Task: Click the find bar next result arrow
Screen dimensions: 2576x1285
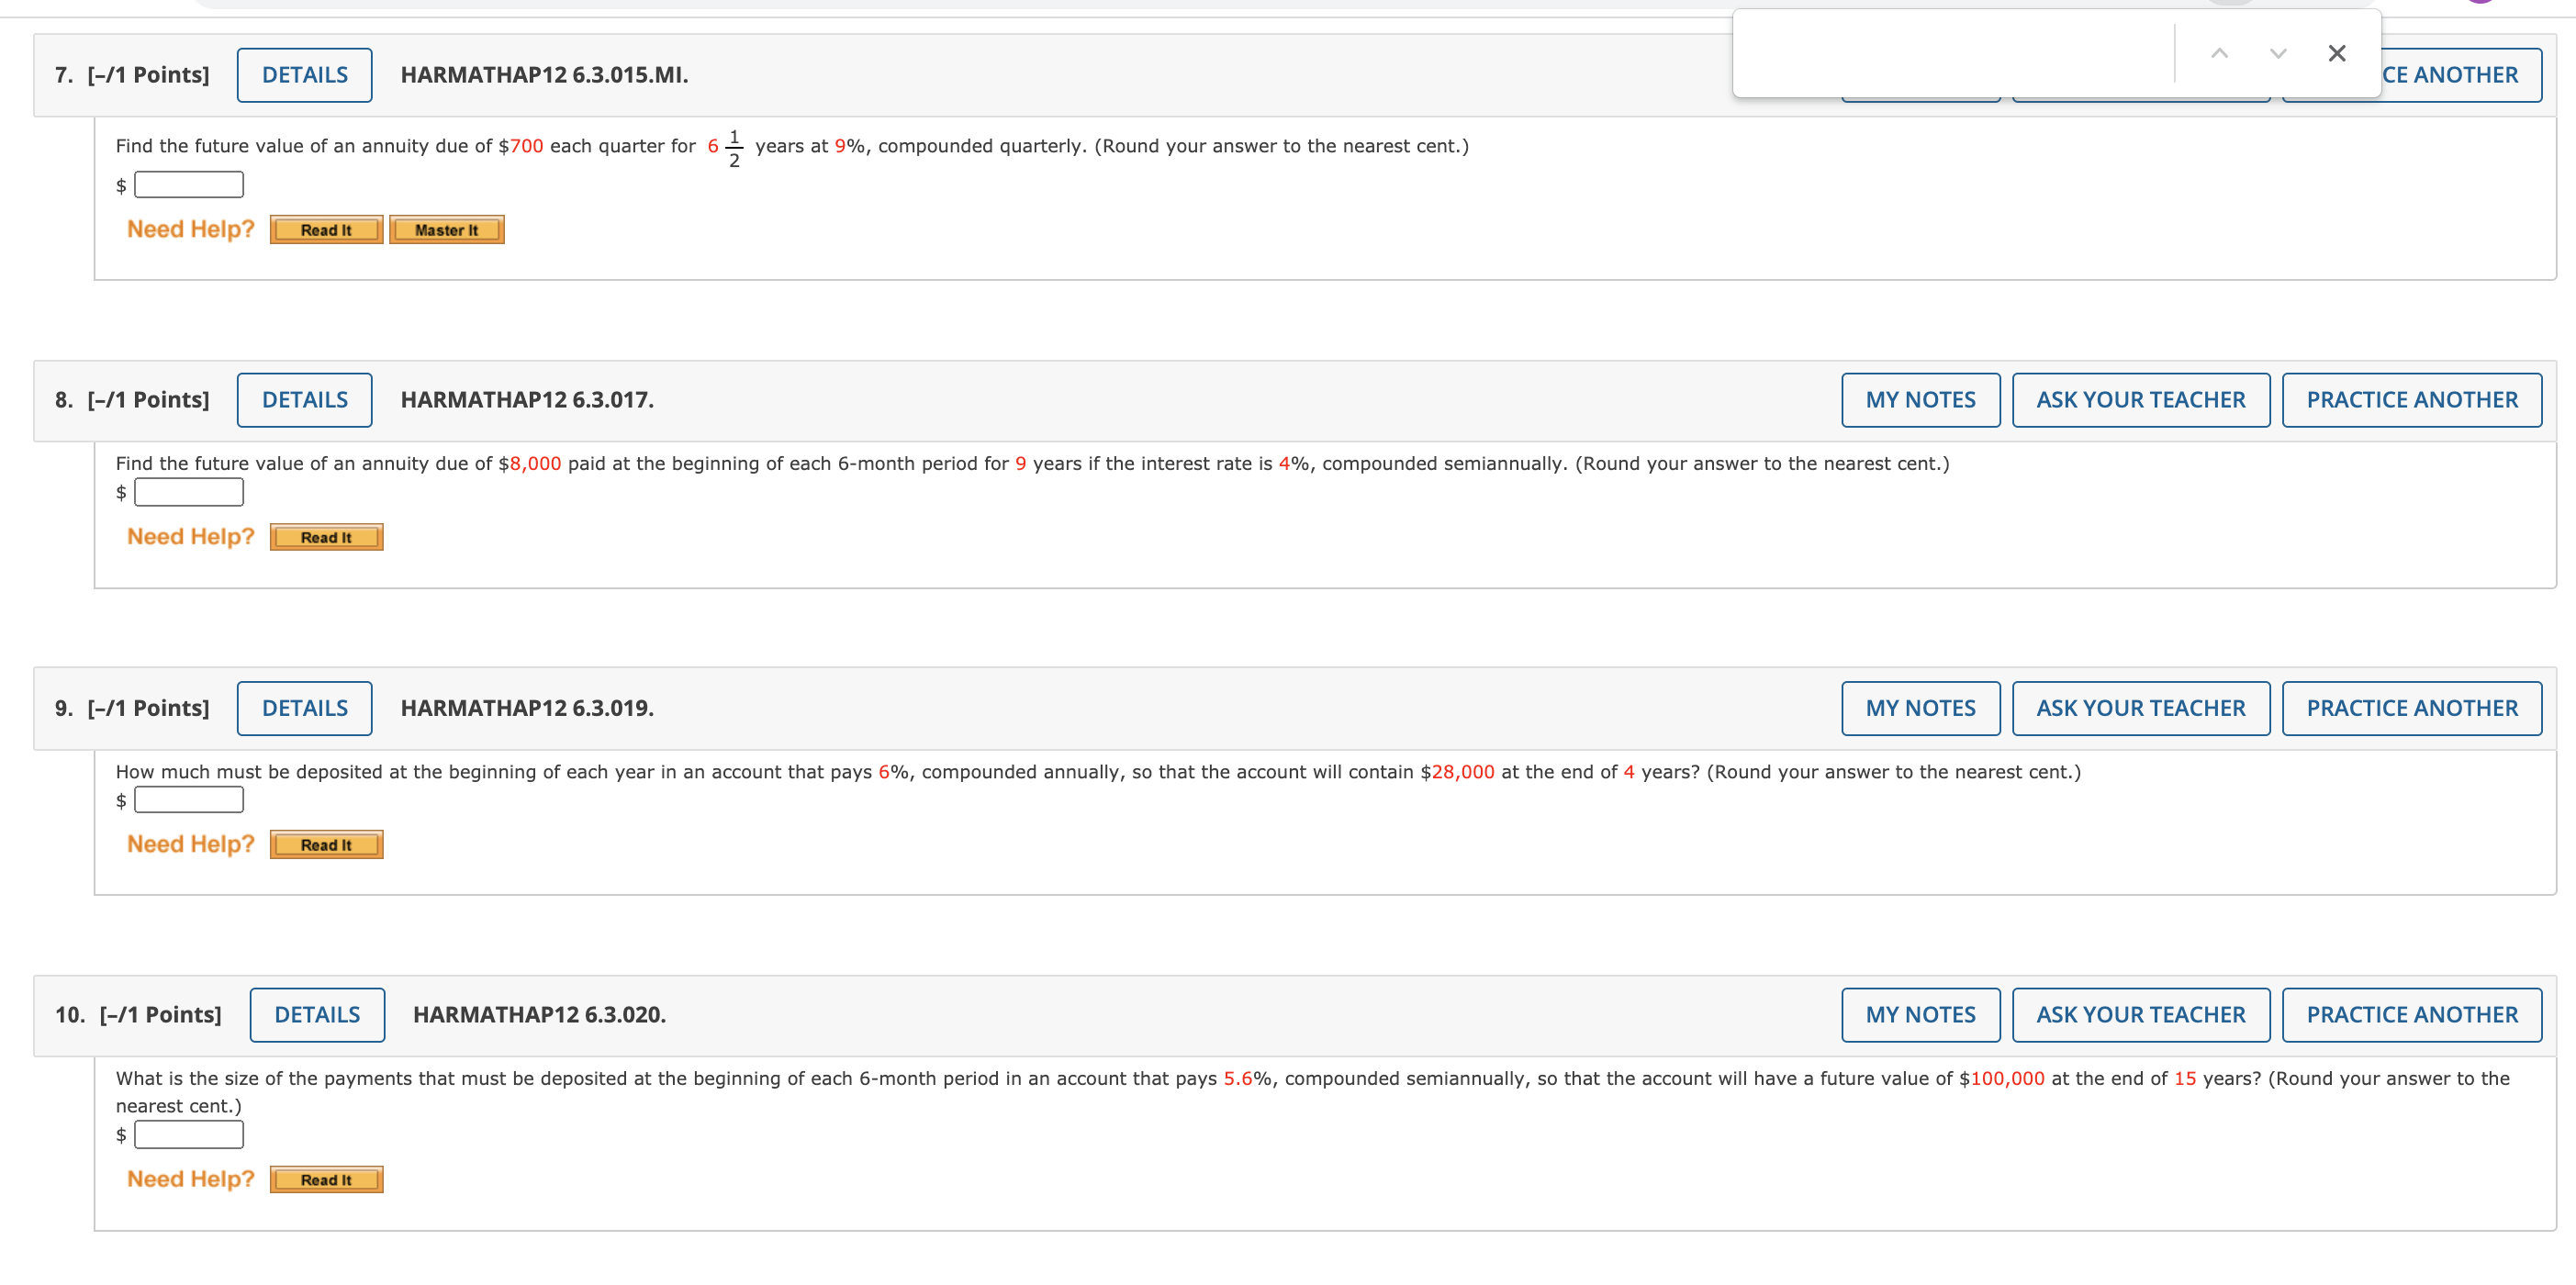Action: pos(2277,53)
